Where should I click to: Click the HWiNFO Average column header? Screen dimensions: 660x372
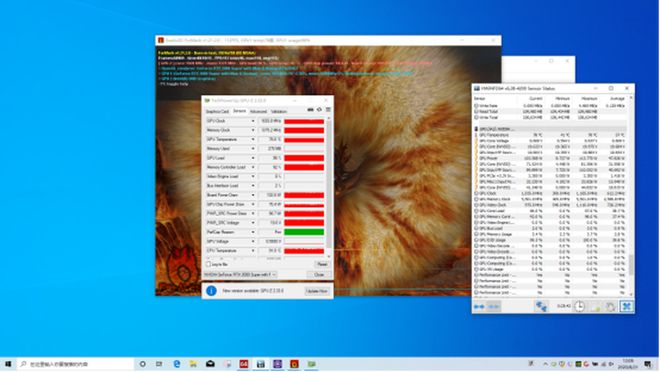(617, 98)
